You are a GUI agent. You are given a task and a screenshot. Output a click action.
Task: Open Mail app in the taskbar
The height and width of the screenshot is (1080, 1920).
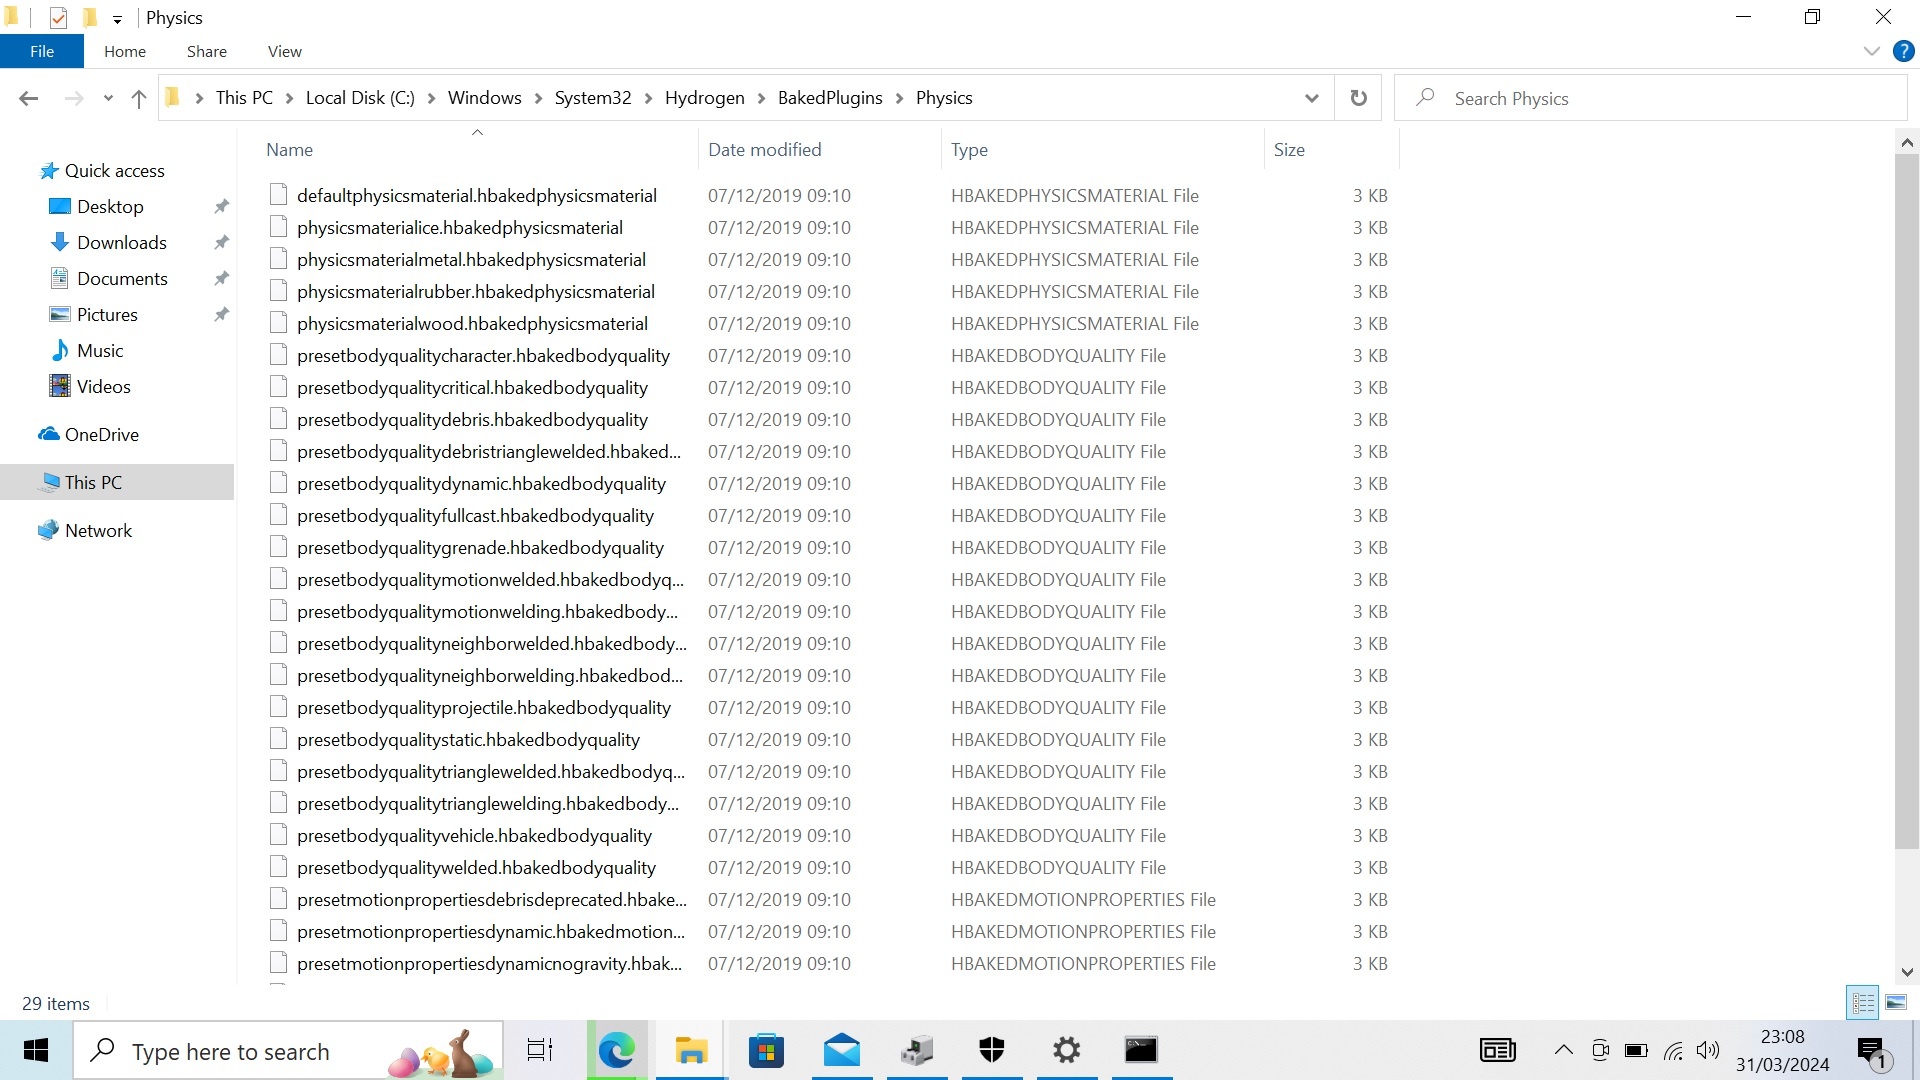[842, 1050]
